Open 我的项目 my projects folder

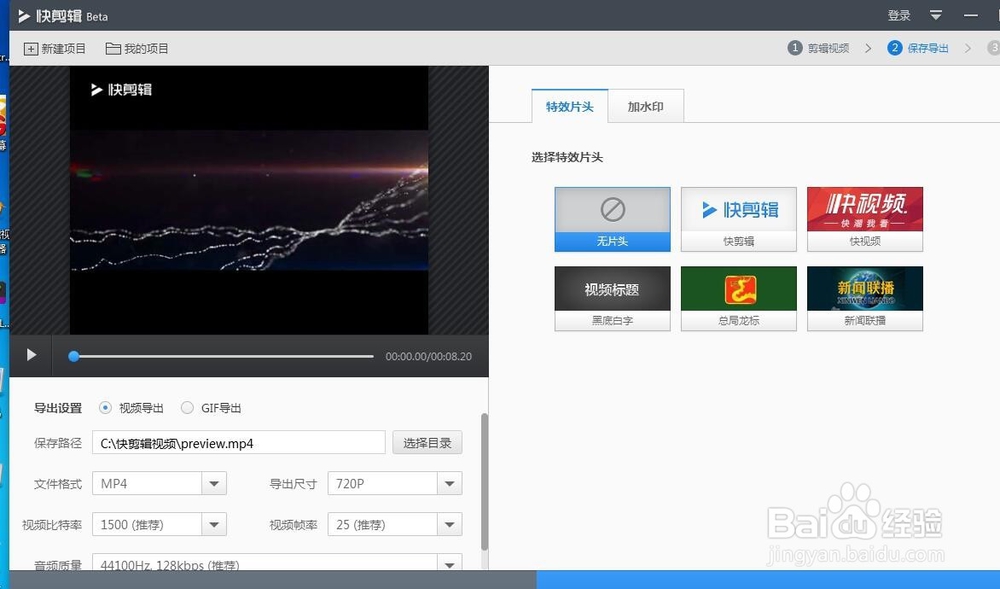[x=137, y=48]
